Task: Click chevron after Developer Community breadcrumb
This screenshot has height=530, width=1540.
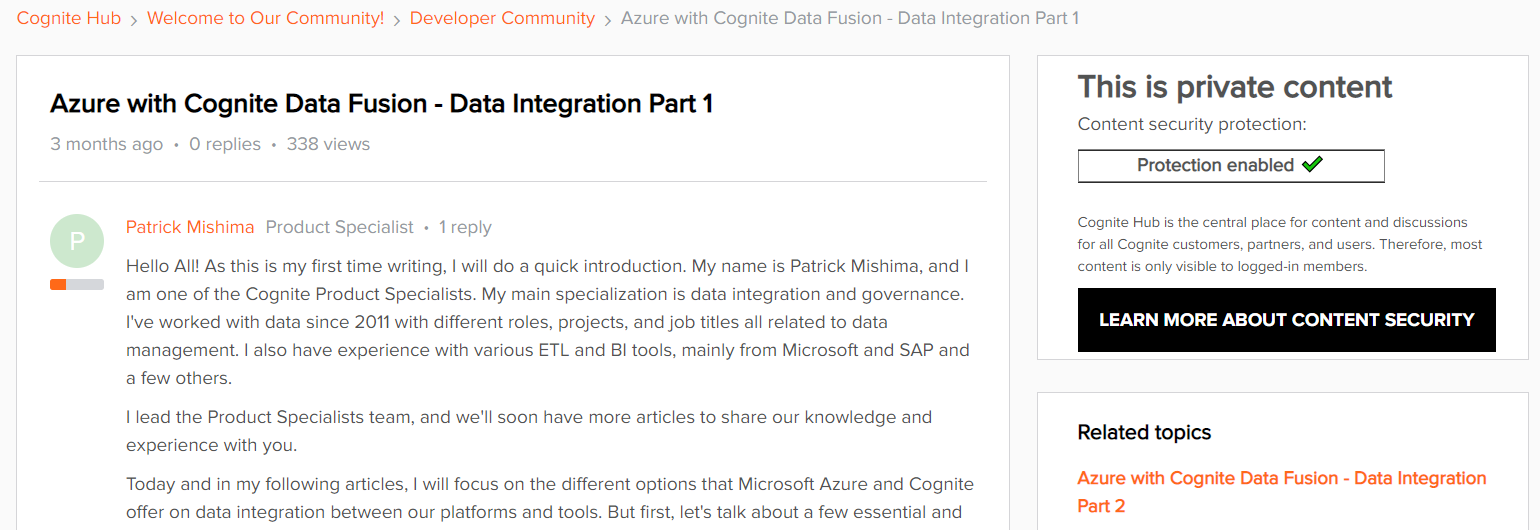Action: point(608,20)
